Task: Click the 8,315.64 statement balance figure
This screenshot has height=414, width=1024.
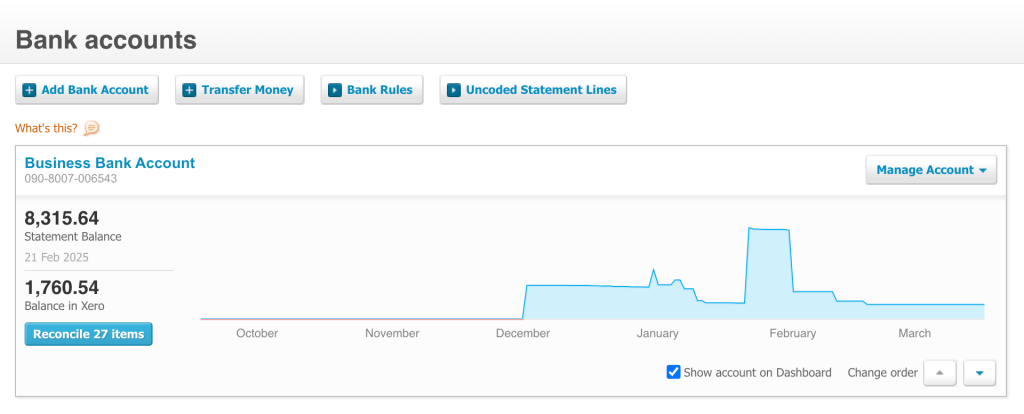Action: [x=62, y=218]
